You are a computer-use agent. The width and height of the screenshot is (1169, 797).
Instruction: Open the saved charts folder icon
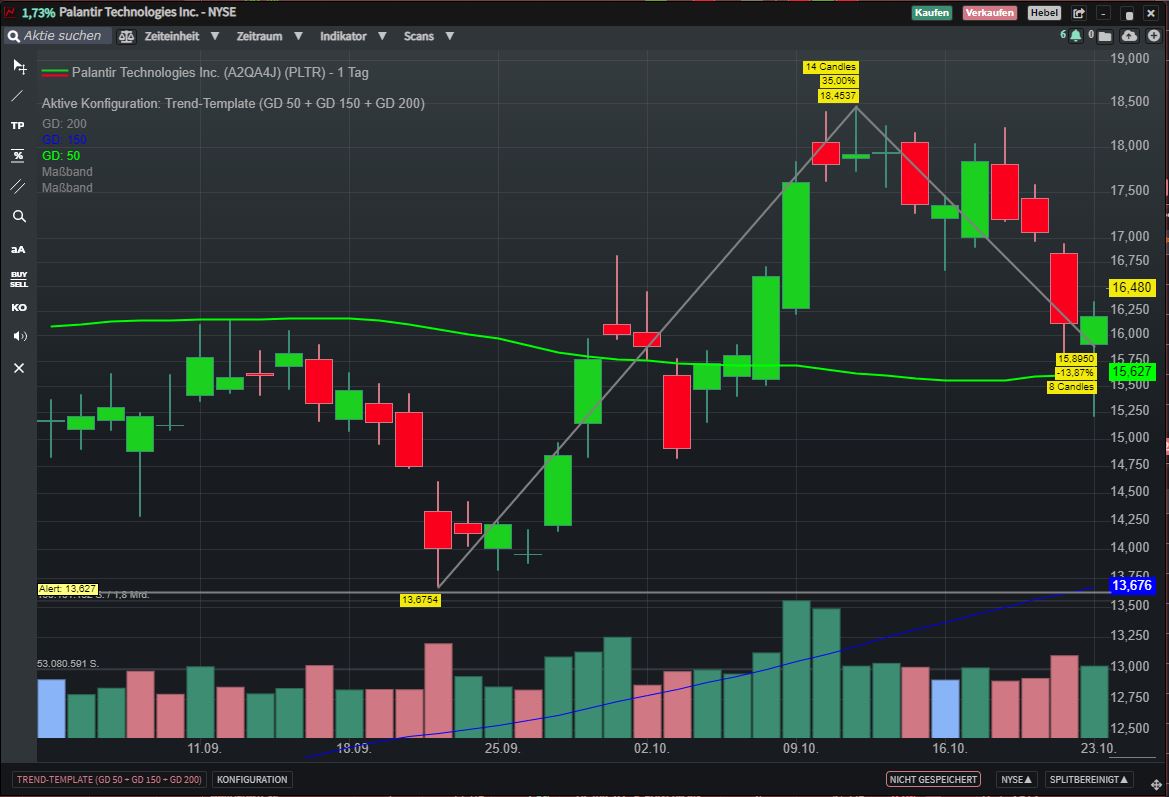(1105, 36)
